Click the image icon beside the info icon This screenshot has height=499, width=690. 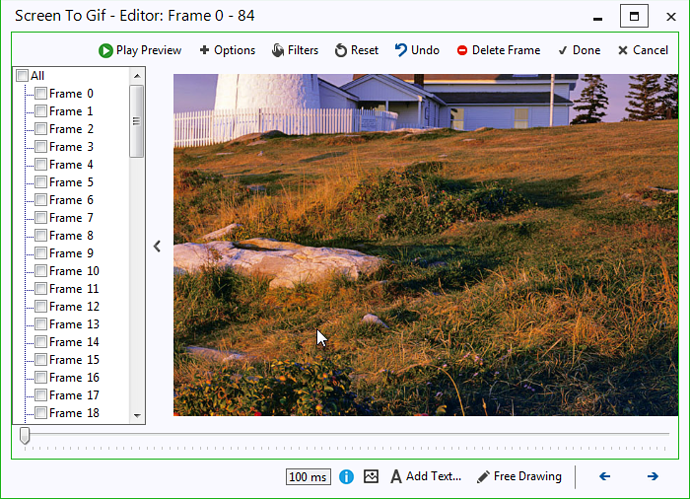(x=371, y=476)
